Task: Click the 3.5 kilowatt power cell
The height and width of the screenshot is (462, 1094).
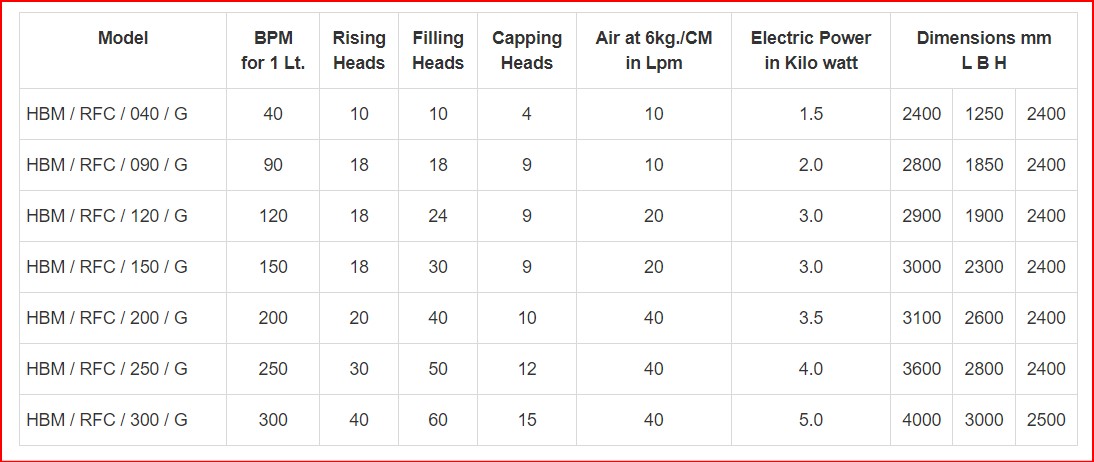Action: [811, 318]
